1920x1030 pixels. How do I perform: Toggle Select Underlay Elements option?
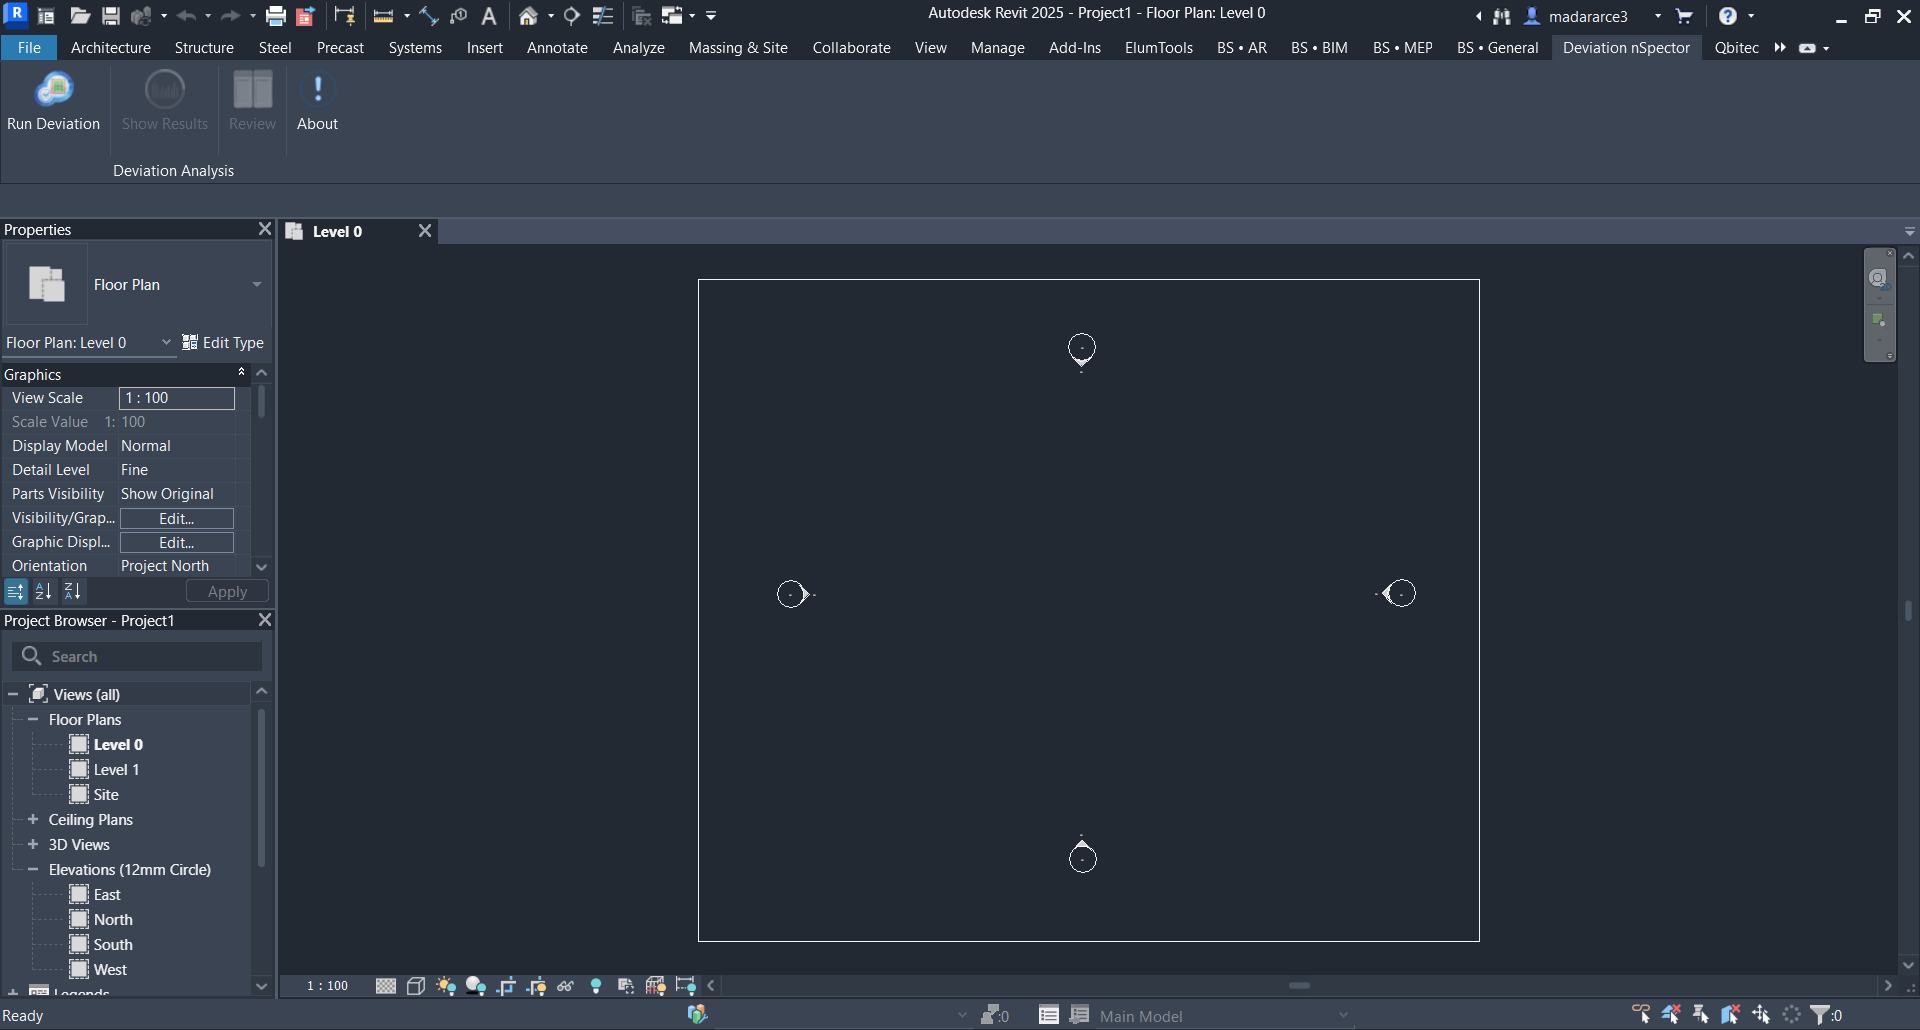1671,1015
